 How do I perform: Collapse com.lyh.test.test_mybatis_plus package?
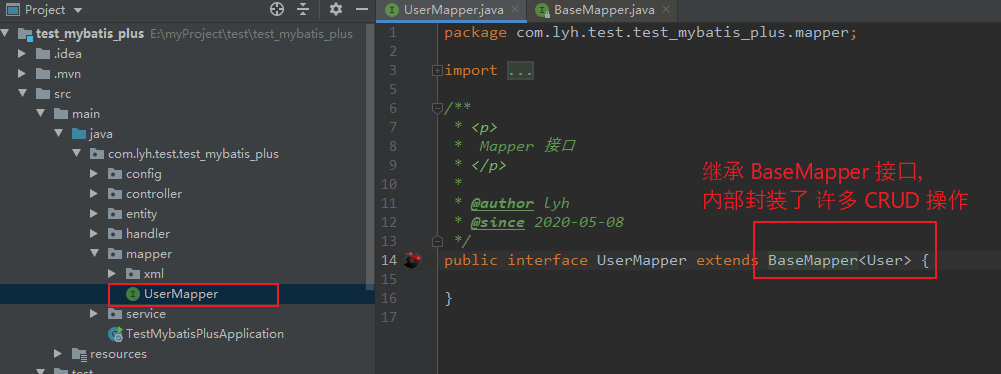point(77,154)
